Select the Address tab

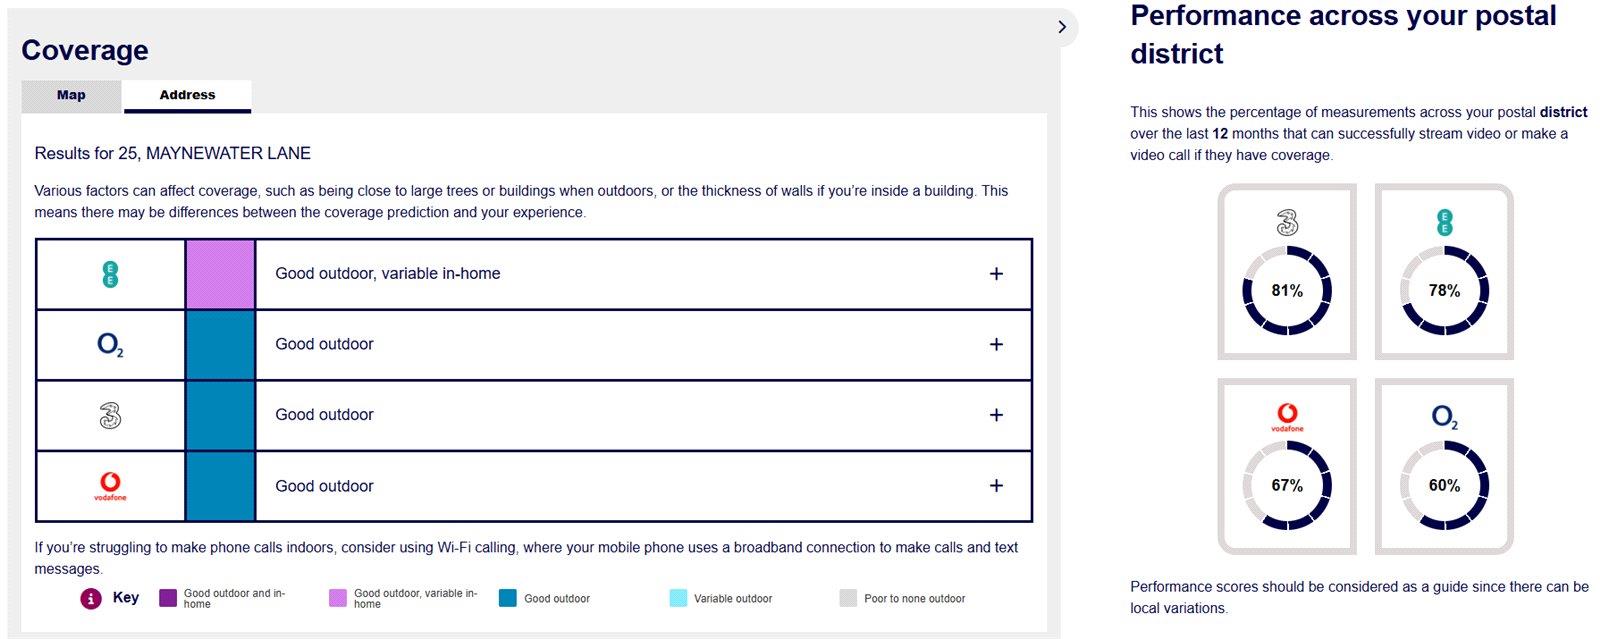point(187,96)
